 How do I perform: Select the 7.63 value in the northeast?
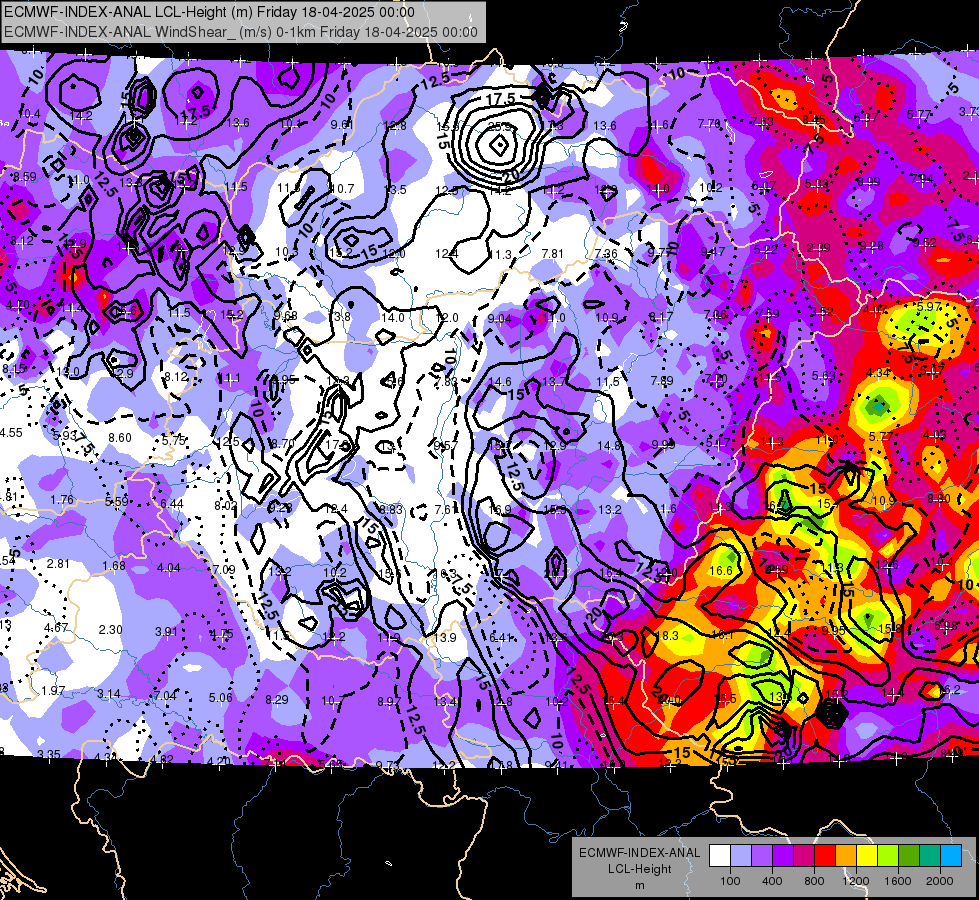click(762, 122)
